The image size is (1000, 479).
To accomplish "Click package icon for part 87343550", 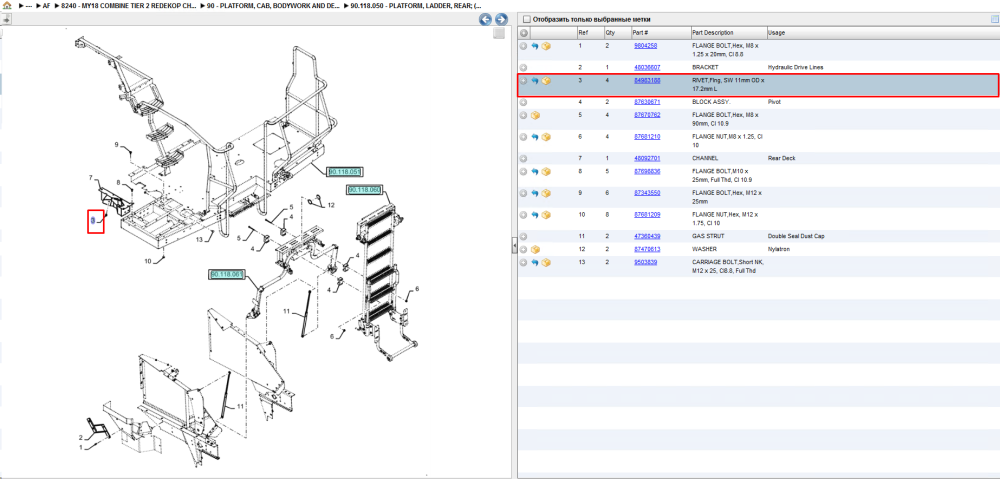I will pyautogui.click(x=546, y=193).
